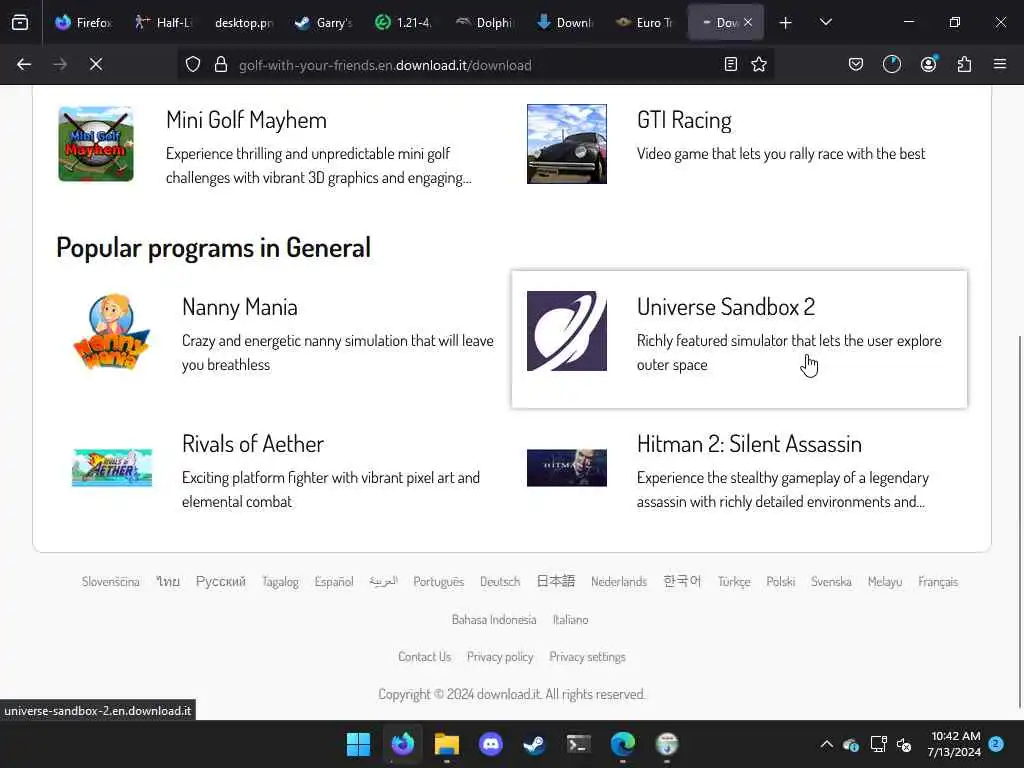This screenshot has height=768, width=1024.
Task: Switch to the Euro Truck tab
Action: tap(644, 22)
